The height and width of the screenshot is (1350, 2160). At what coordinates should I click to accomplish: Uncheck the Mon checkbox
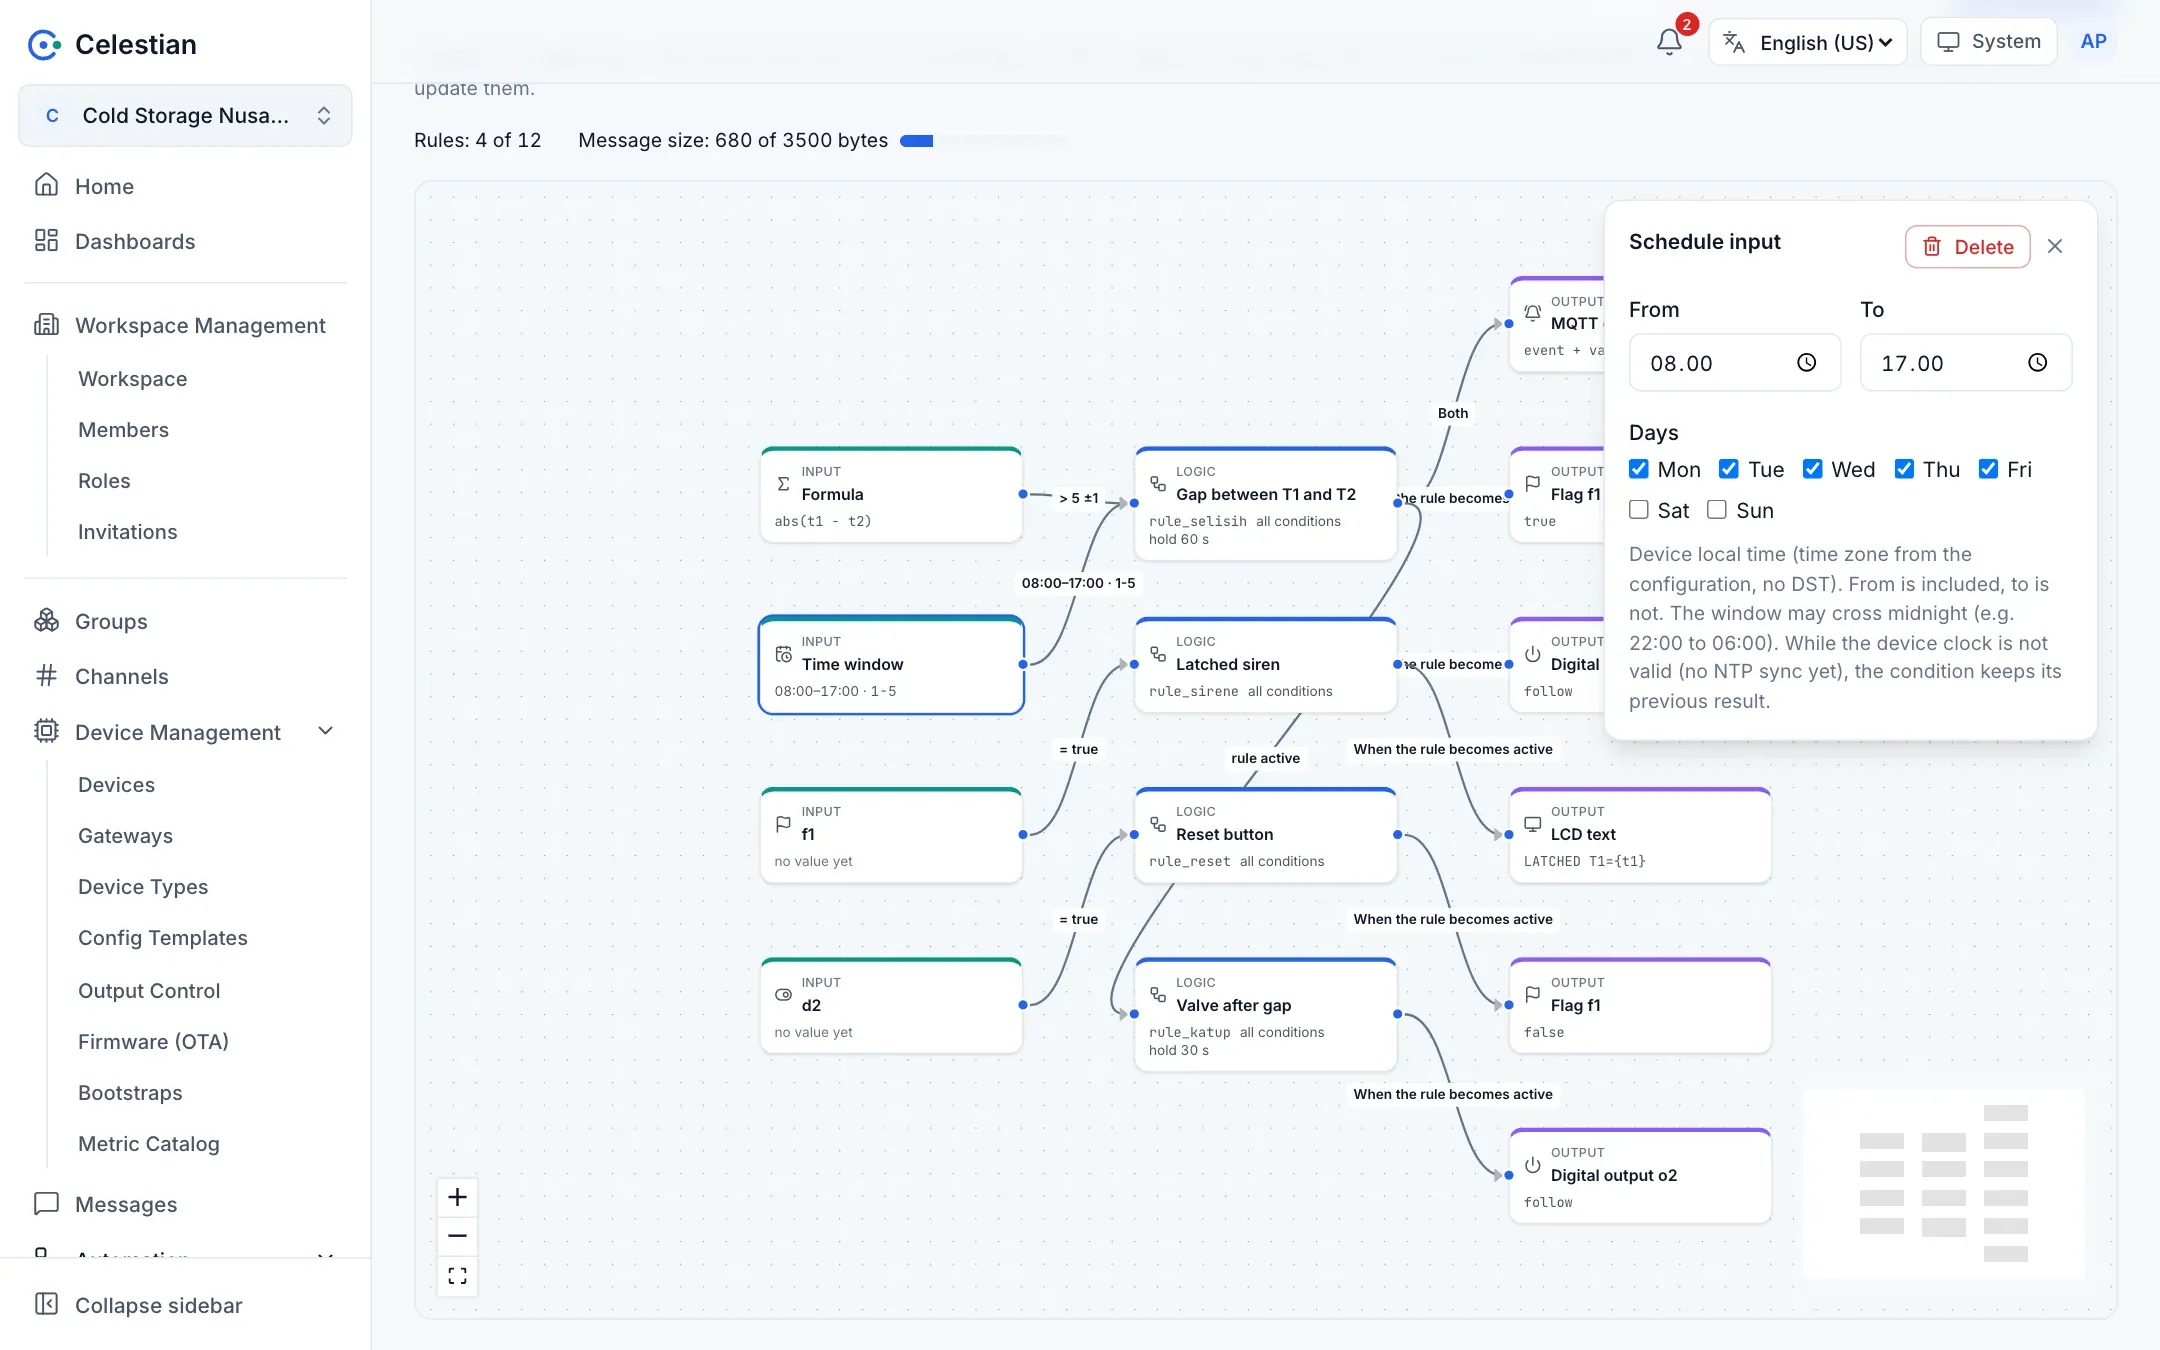pyautogui.click(x=1638, y=469)
